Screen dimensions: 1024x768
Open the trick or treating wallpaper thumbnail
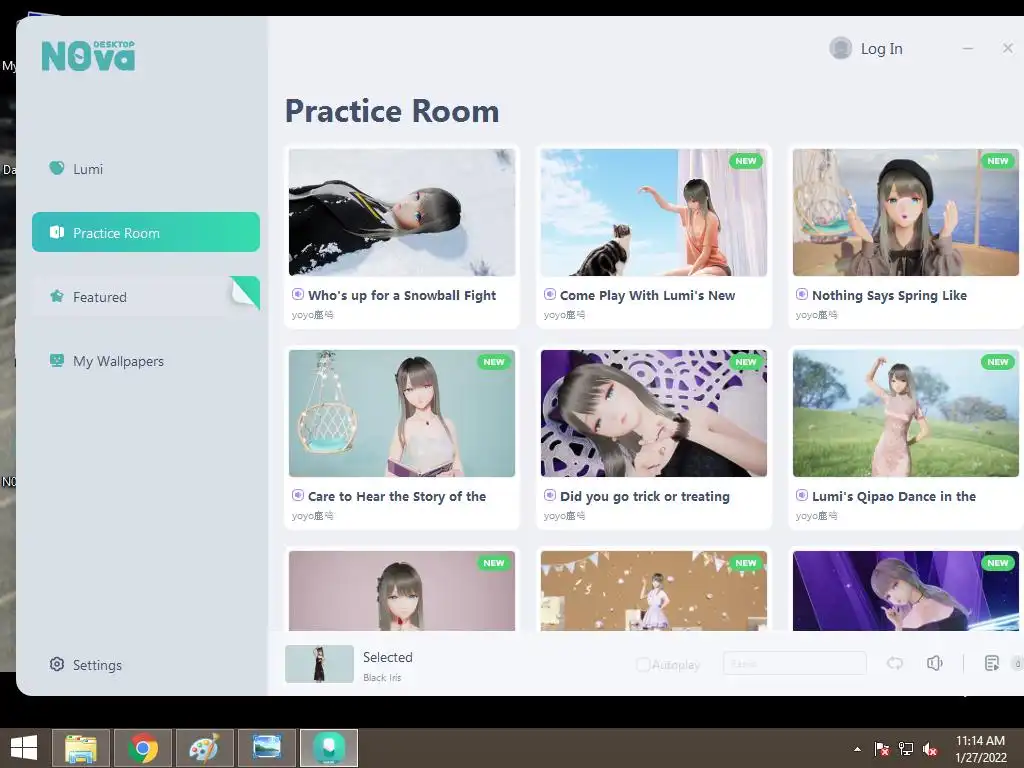click(654, 413)
